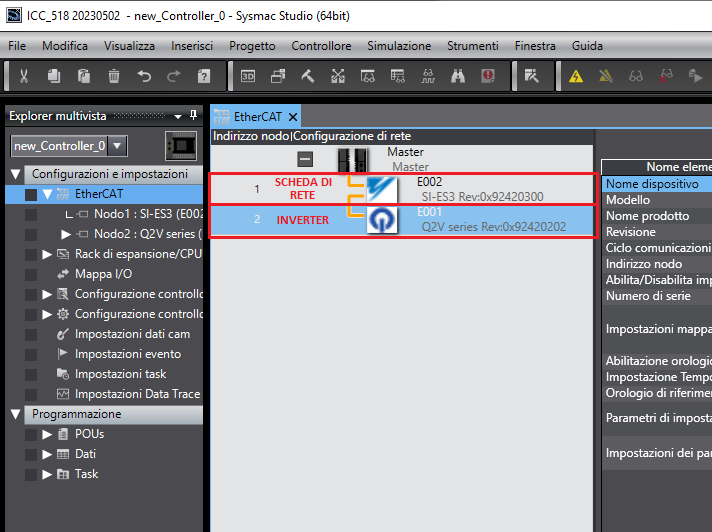The image size is (712, 532).
Task: Click the Build hammer icon
Action: (308, 75)
